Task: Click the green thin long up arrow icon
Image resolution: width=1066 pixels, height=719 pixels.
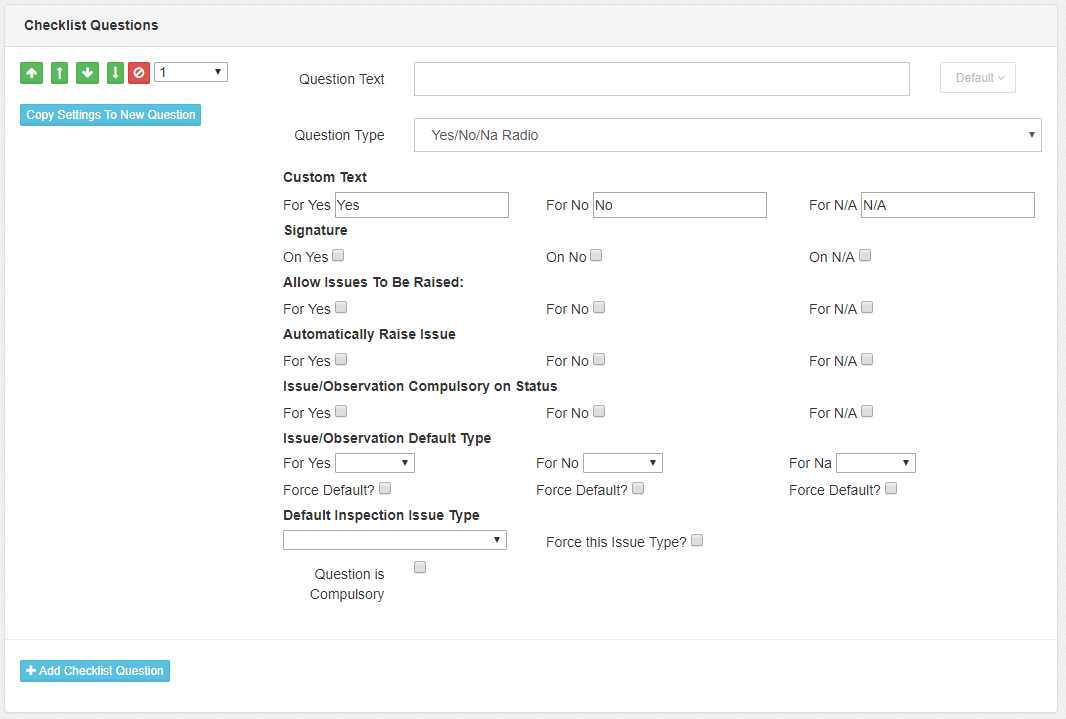Action: click(59, 73)
